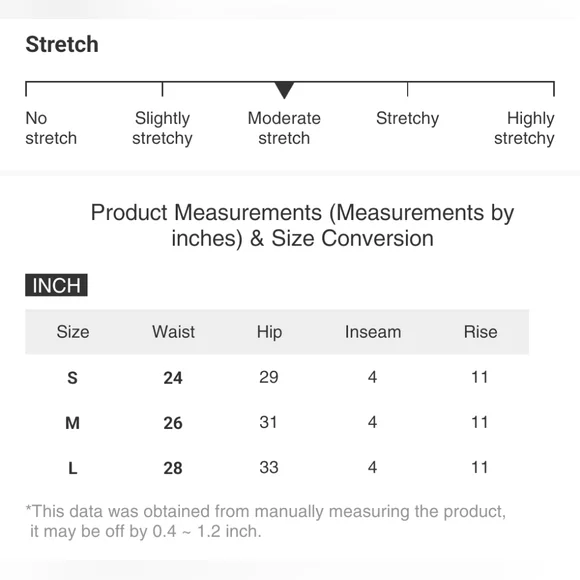Click the No stretch scale label
The height and width of the screenshot is (580, 580).
click(x=51, y=128)
